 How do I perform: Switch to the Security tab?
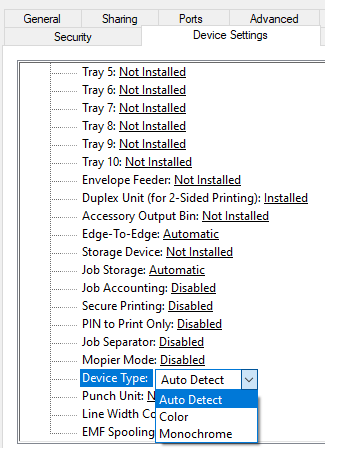[73, 37]
